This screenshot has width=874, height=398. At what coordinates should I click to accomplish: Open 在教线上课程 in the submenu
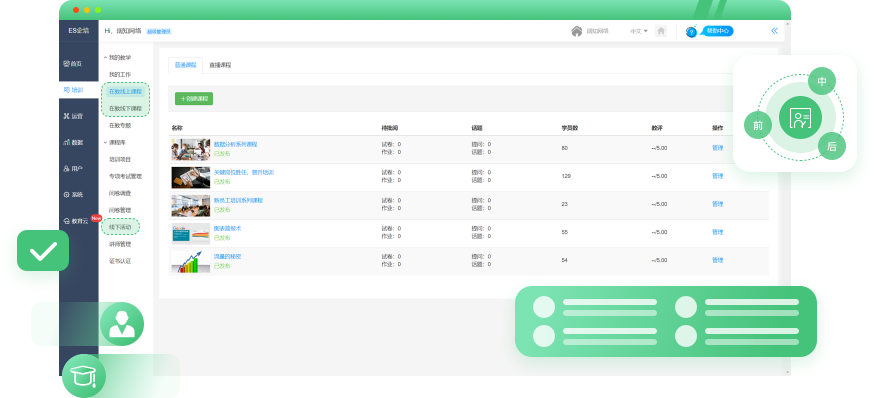(125, 91)
